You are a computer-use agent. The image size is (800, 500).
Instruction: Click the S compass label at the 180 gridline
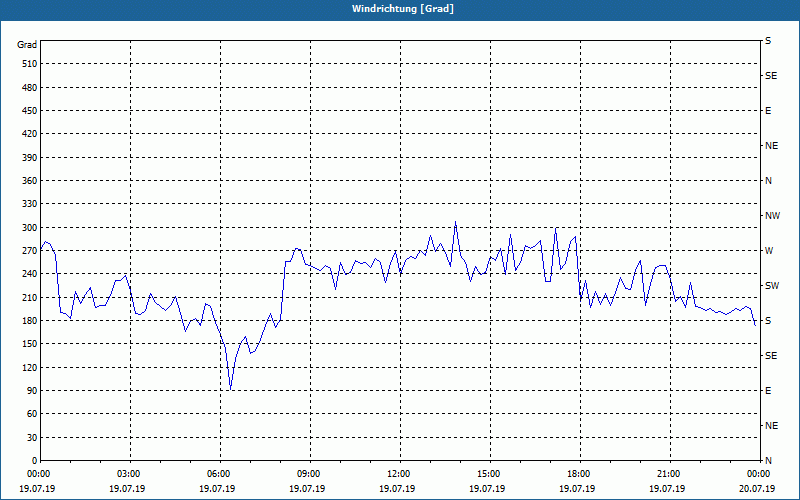pos(768,321)
